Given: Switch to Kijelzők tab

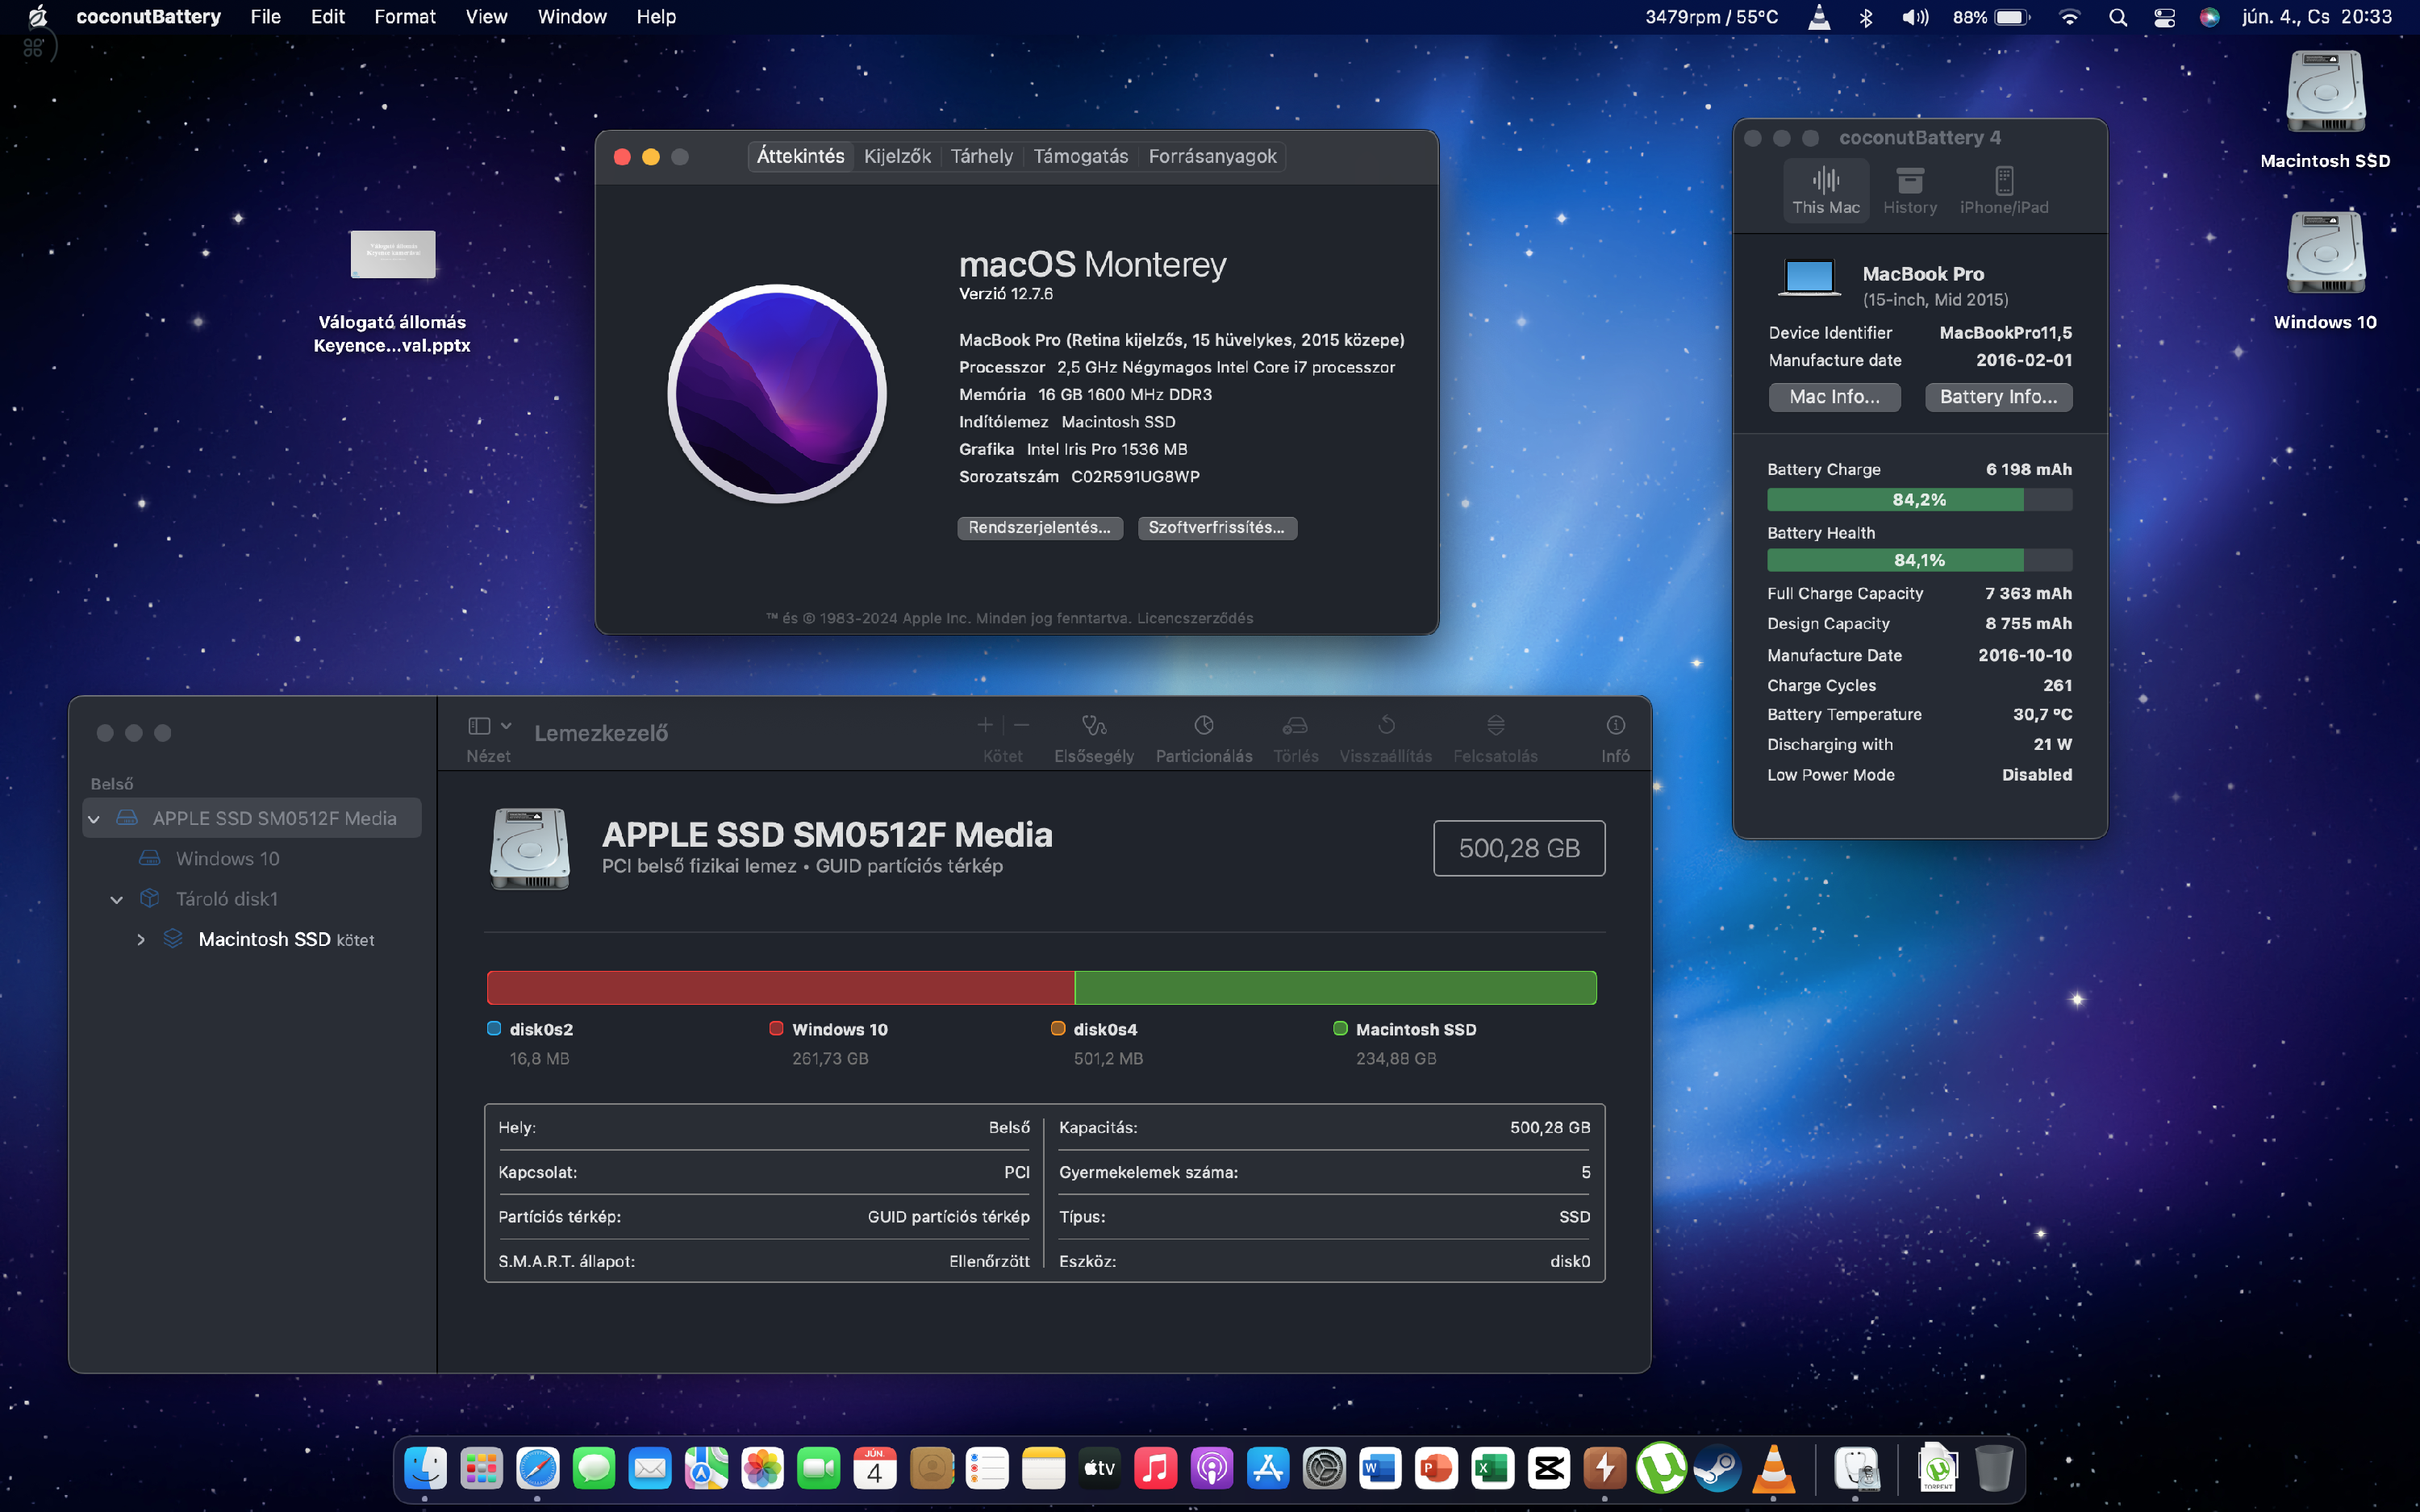Looking at the screenshot, I should (897, 156).
